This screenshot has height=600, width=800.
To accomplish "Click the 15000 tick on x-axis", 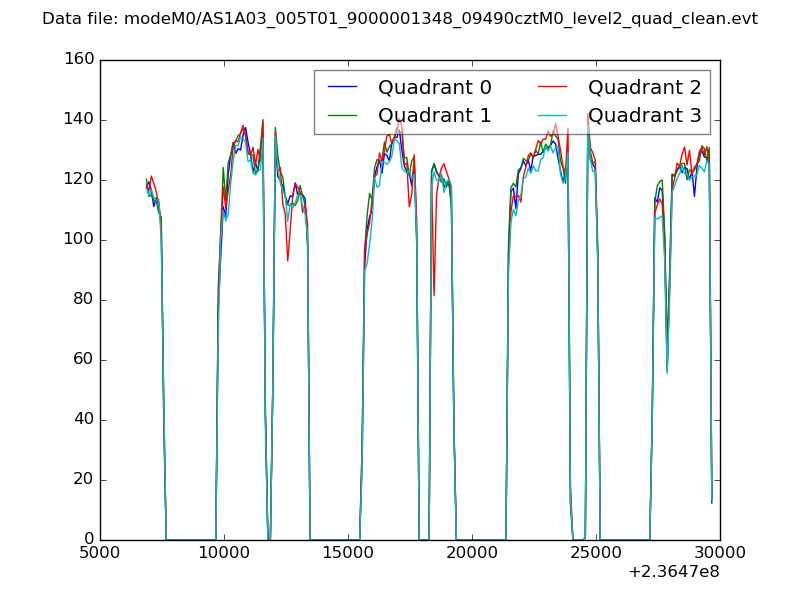I will [x=348, y=553].
